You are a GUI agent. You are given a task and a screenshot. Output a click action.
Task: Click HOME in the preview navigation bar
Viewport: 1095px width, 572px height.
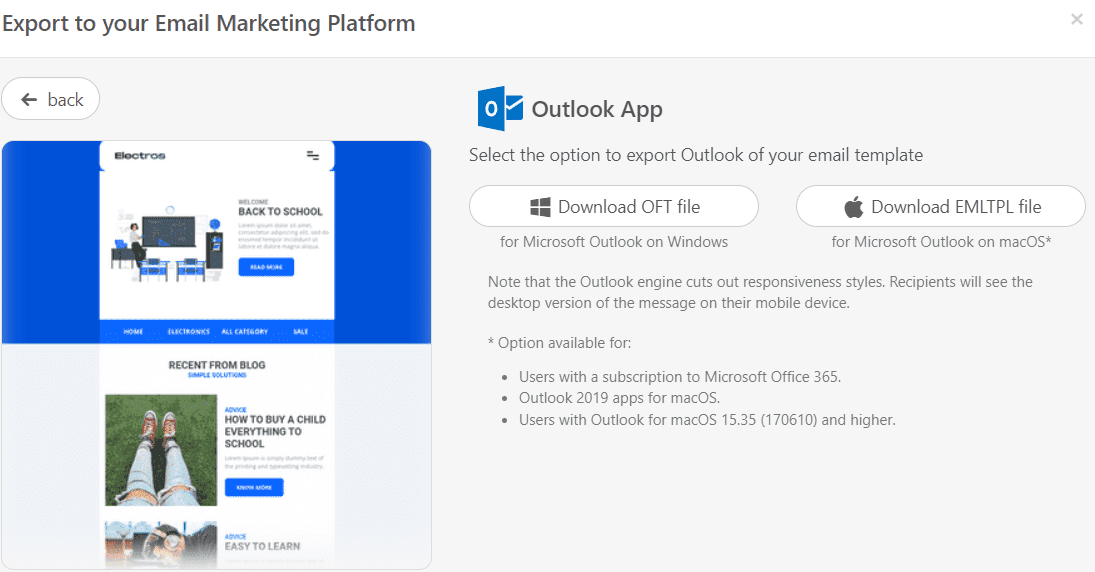coord(133,332)
